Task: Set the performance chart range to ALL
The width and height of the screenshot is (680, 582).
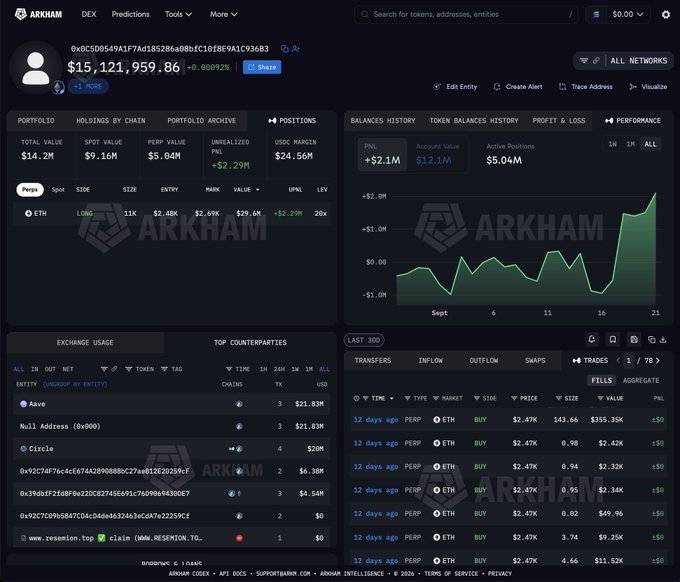Action: 650,144
